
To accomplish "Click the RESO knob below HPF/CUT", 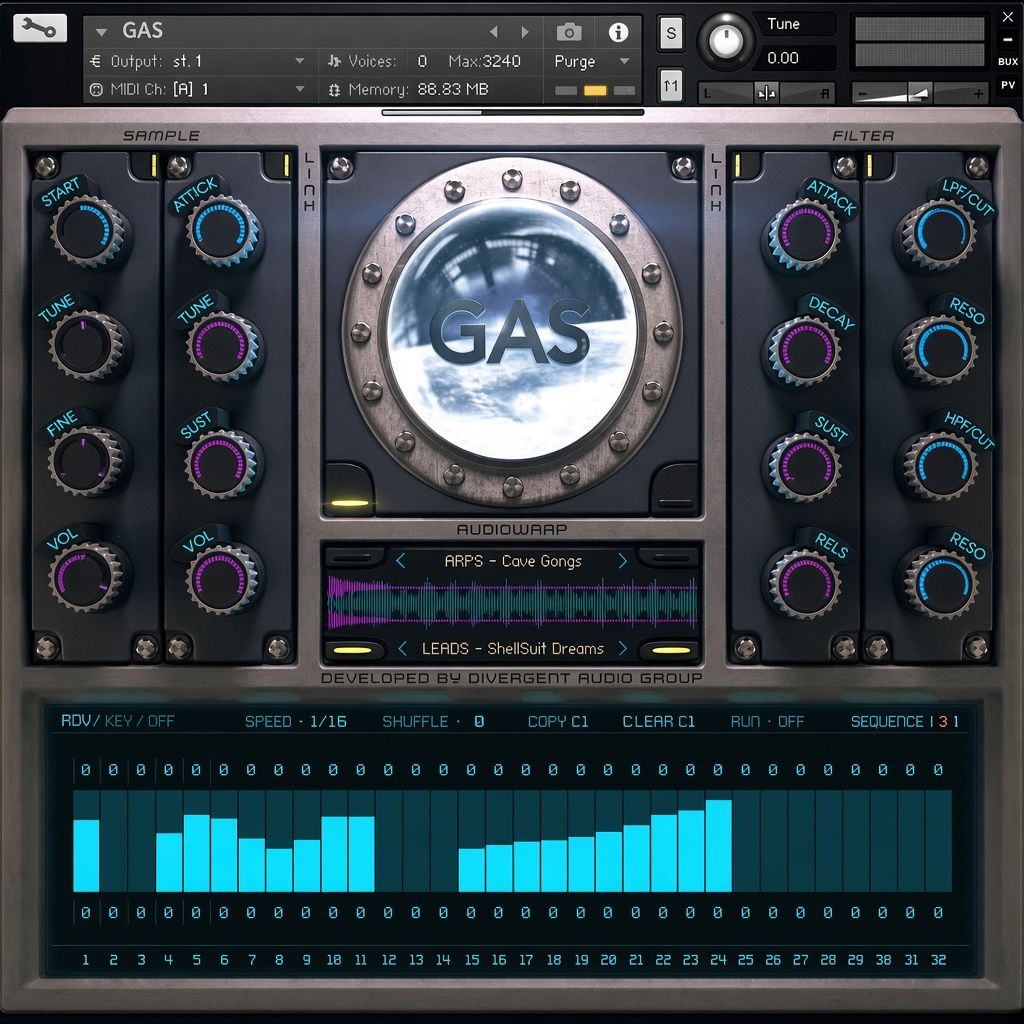I will pyautogui.click(x=940, y=581).
